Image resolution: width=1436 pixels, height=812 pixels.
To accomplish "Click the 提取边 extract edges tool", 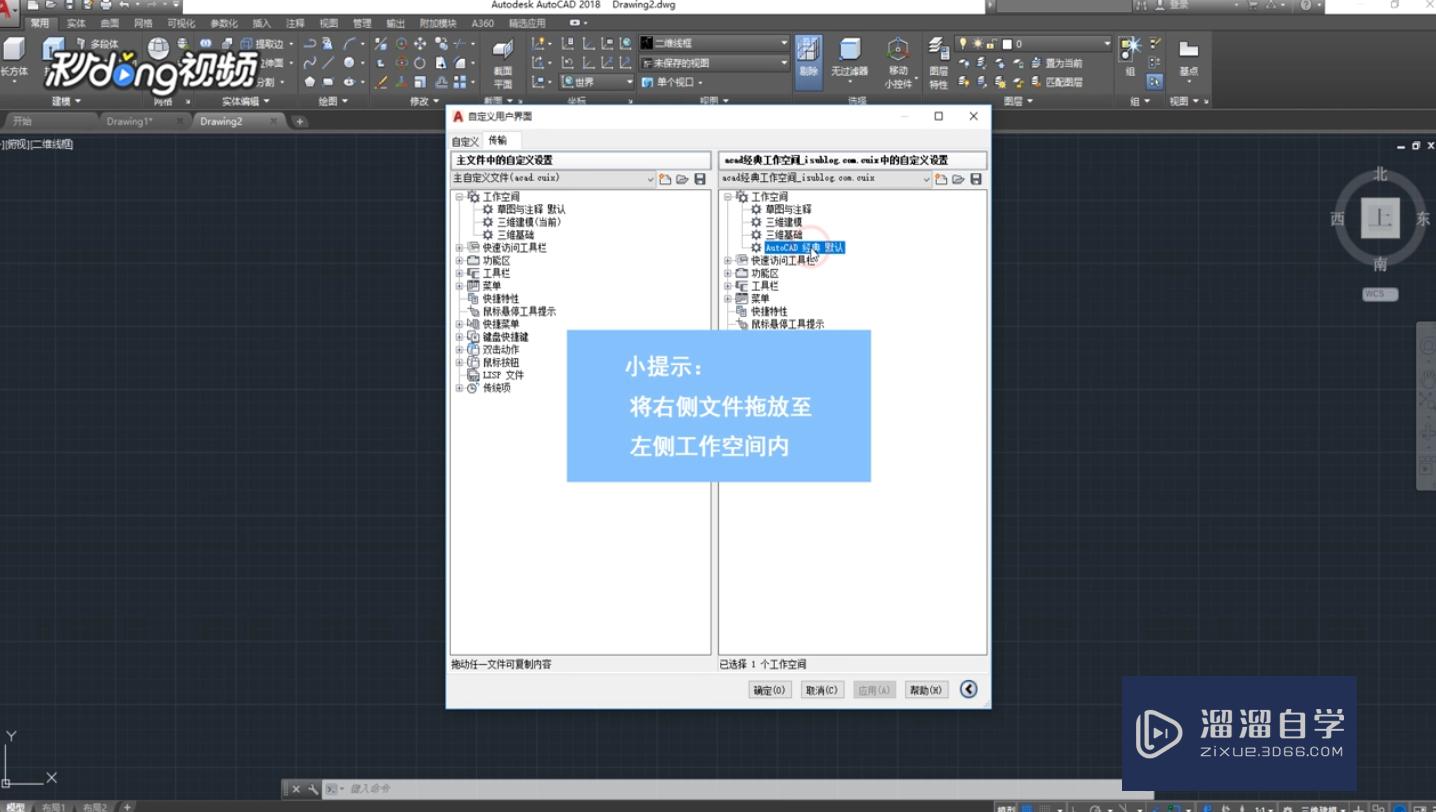I will coord(263,44).
